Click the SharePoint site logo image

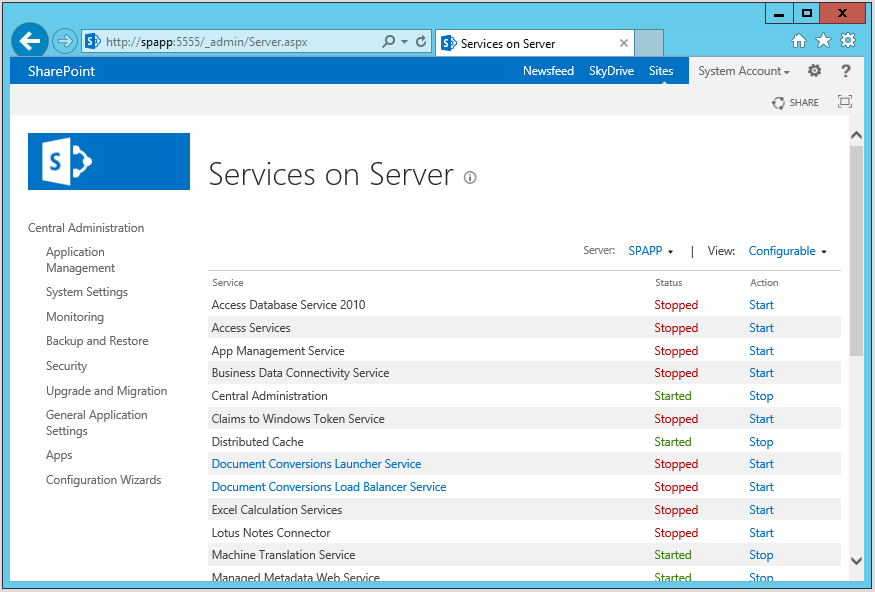pos(109,161)
